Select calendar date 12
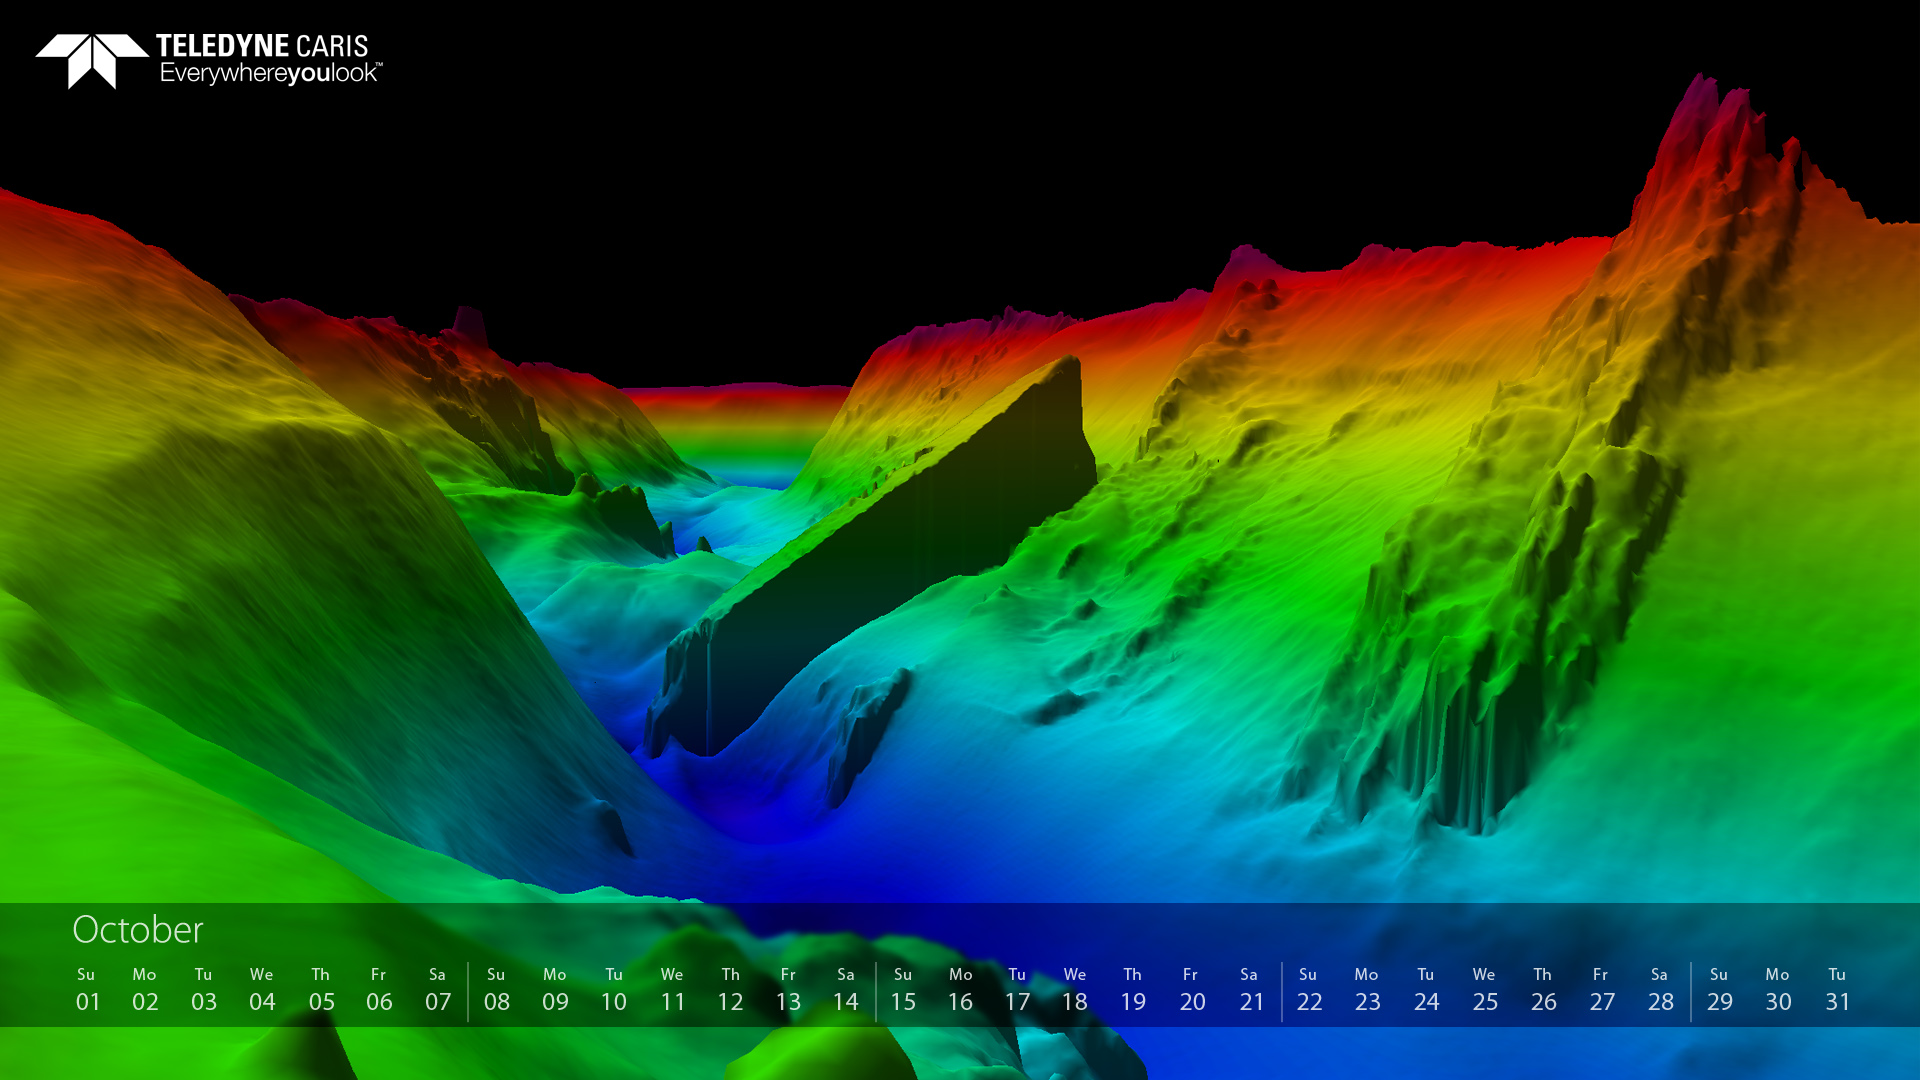 pos(730,1002)
